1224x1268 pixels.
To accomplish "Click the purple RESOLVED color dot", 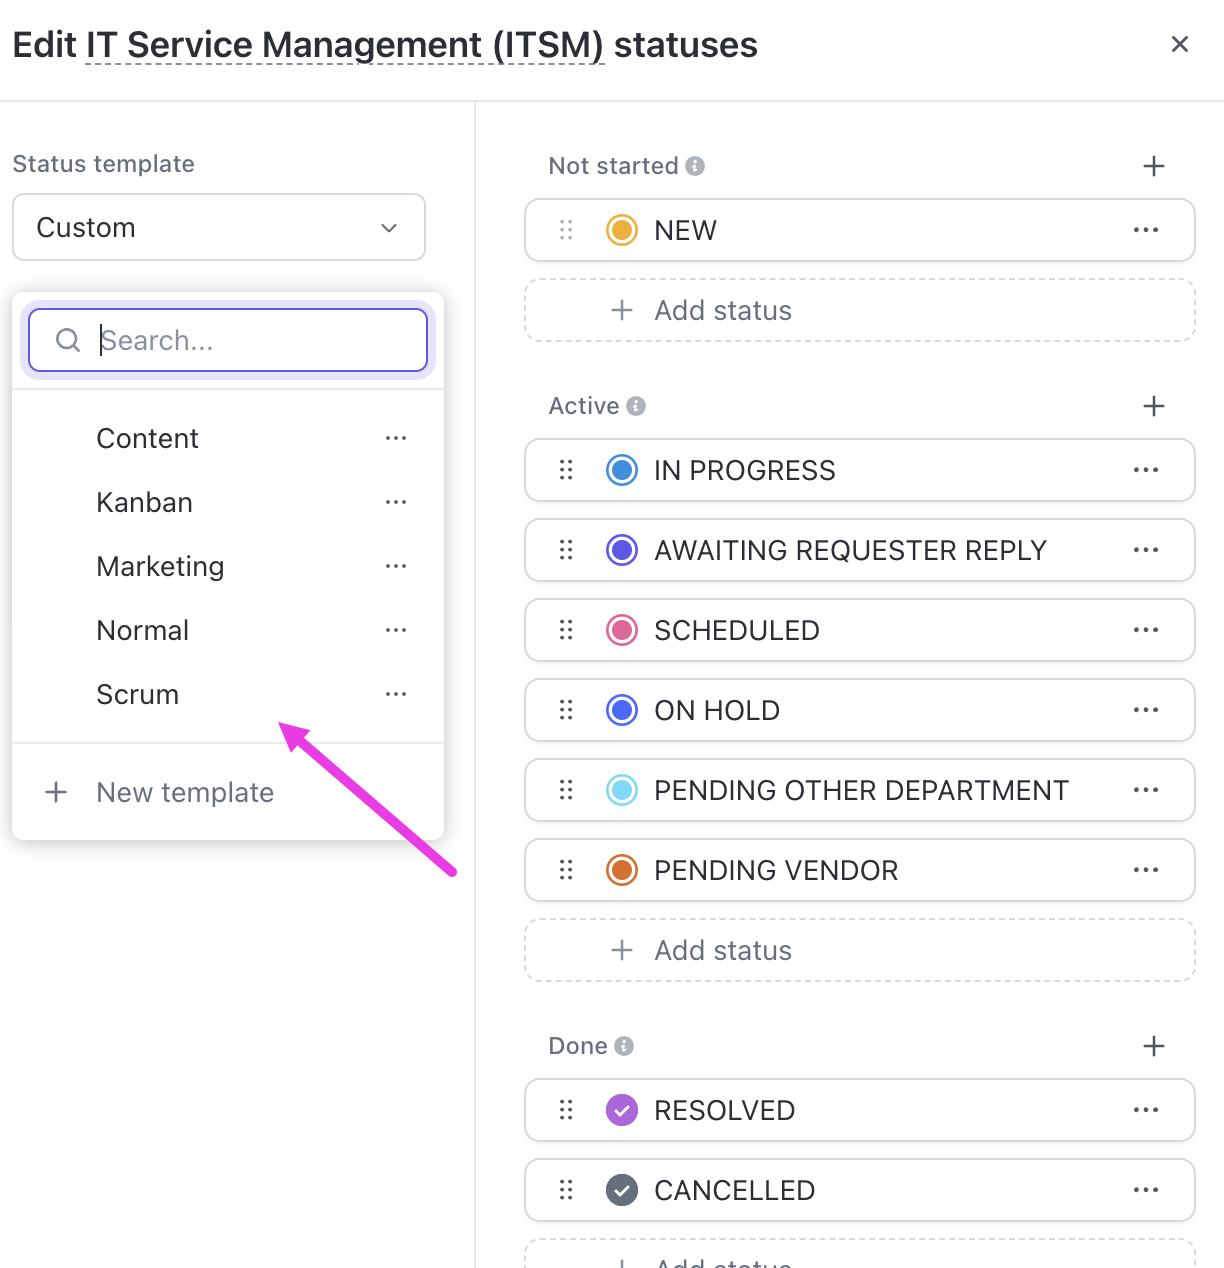I will tap(621, 1110).
